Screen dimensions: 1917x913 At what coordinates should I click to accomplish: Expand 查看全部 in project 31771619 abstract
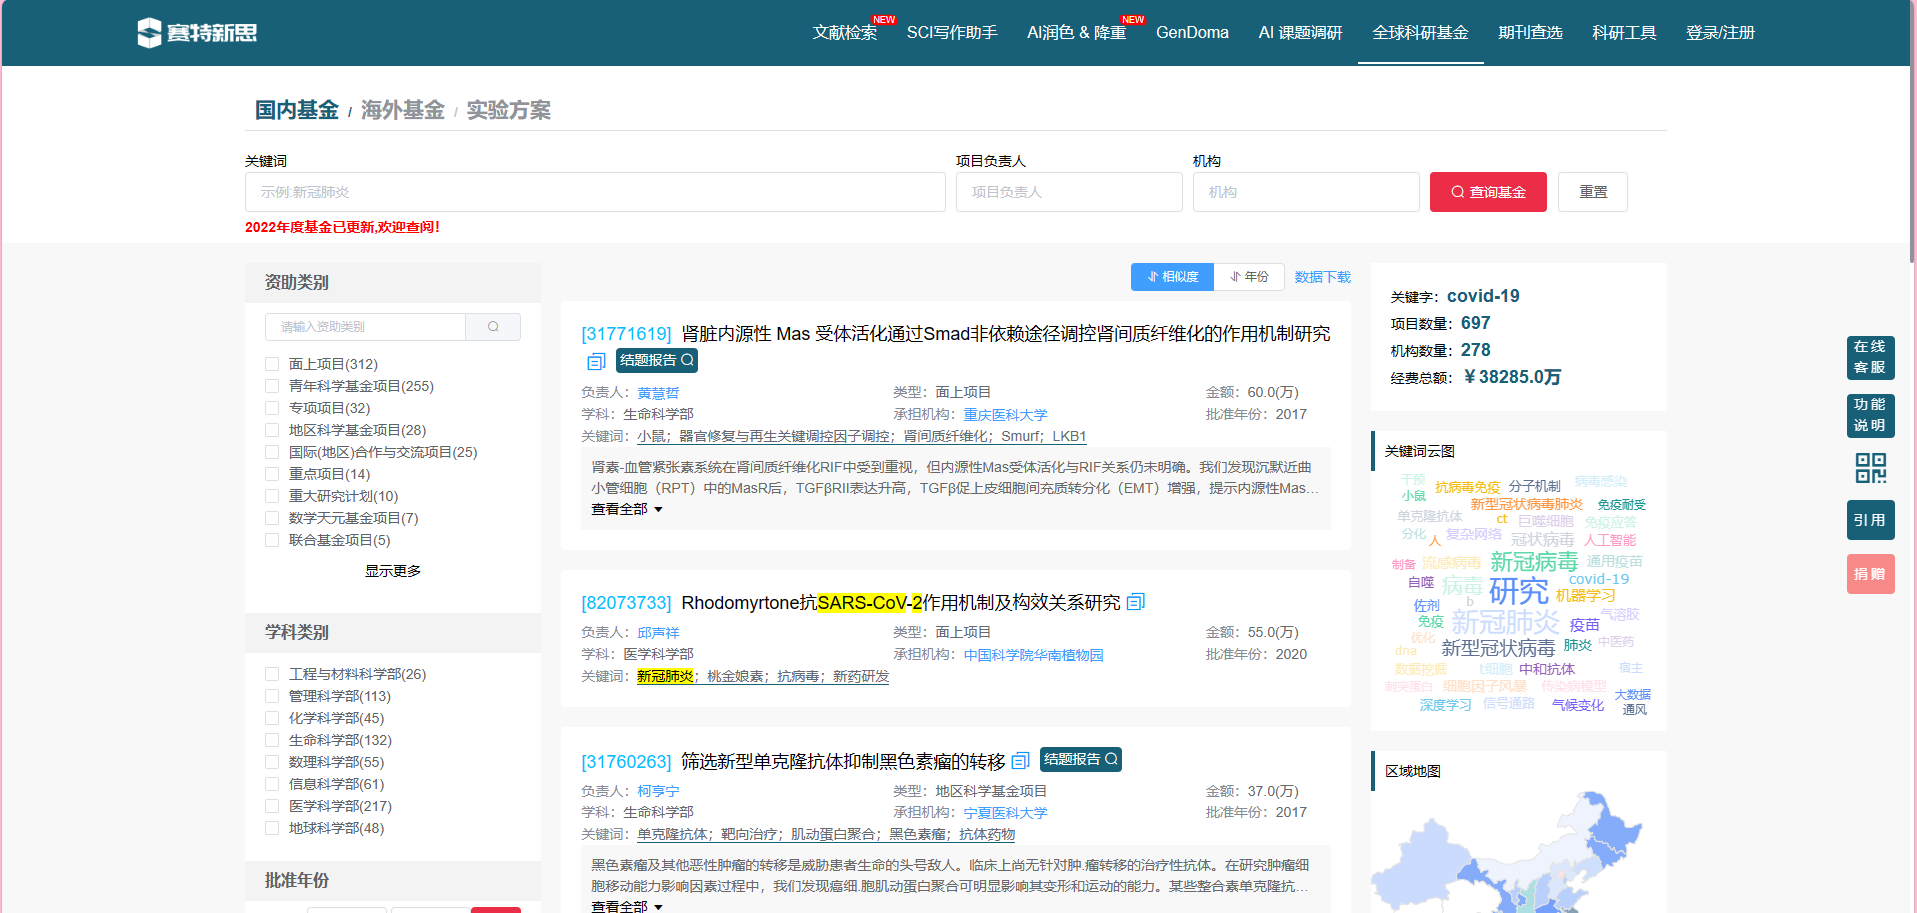[627, 509]
